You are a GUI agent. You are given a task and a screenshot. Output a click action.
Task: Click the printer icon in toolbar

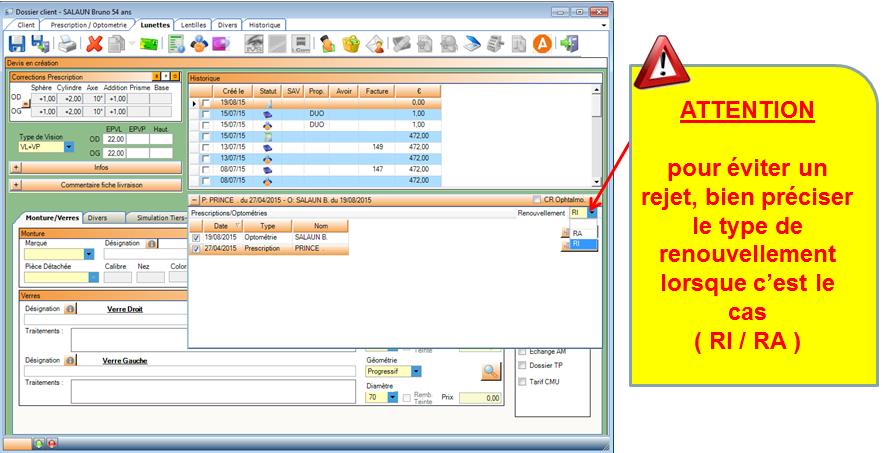pyautogui.click(x=67, y=43)
